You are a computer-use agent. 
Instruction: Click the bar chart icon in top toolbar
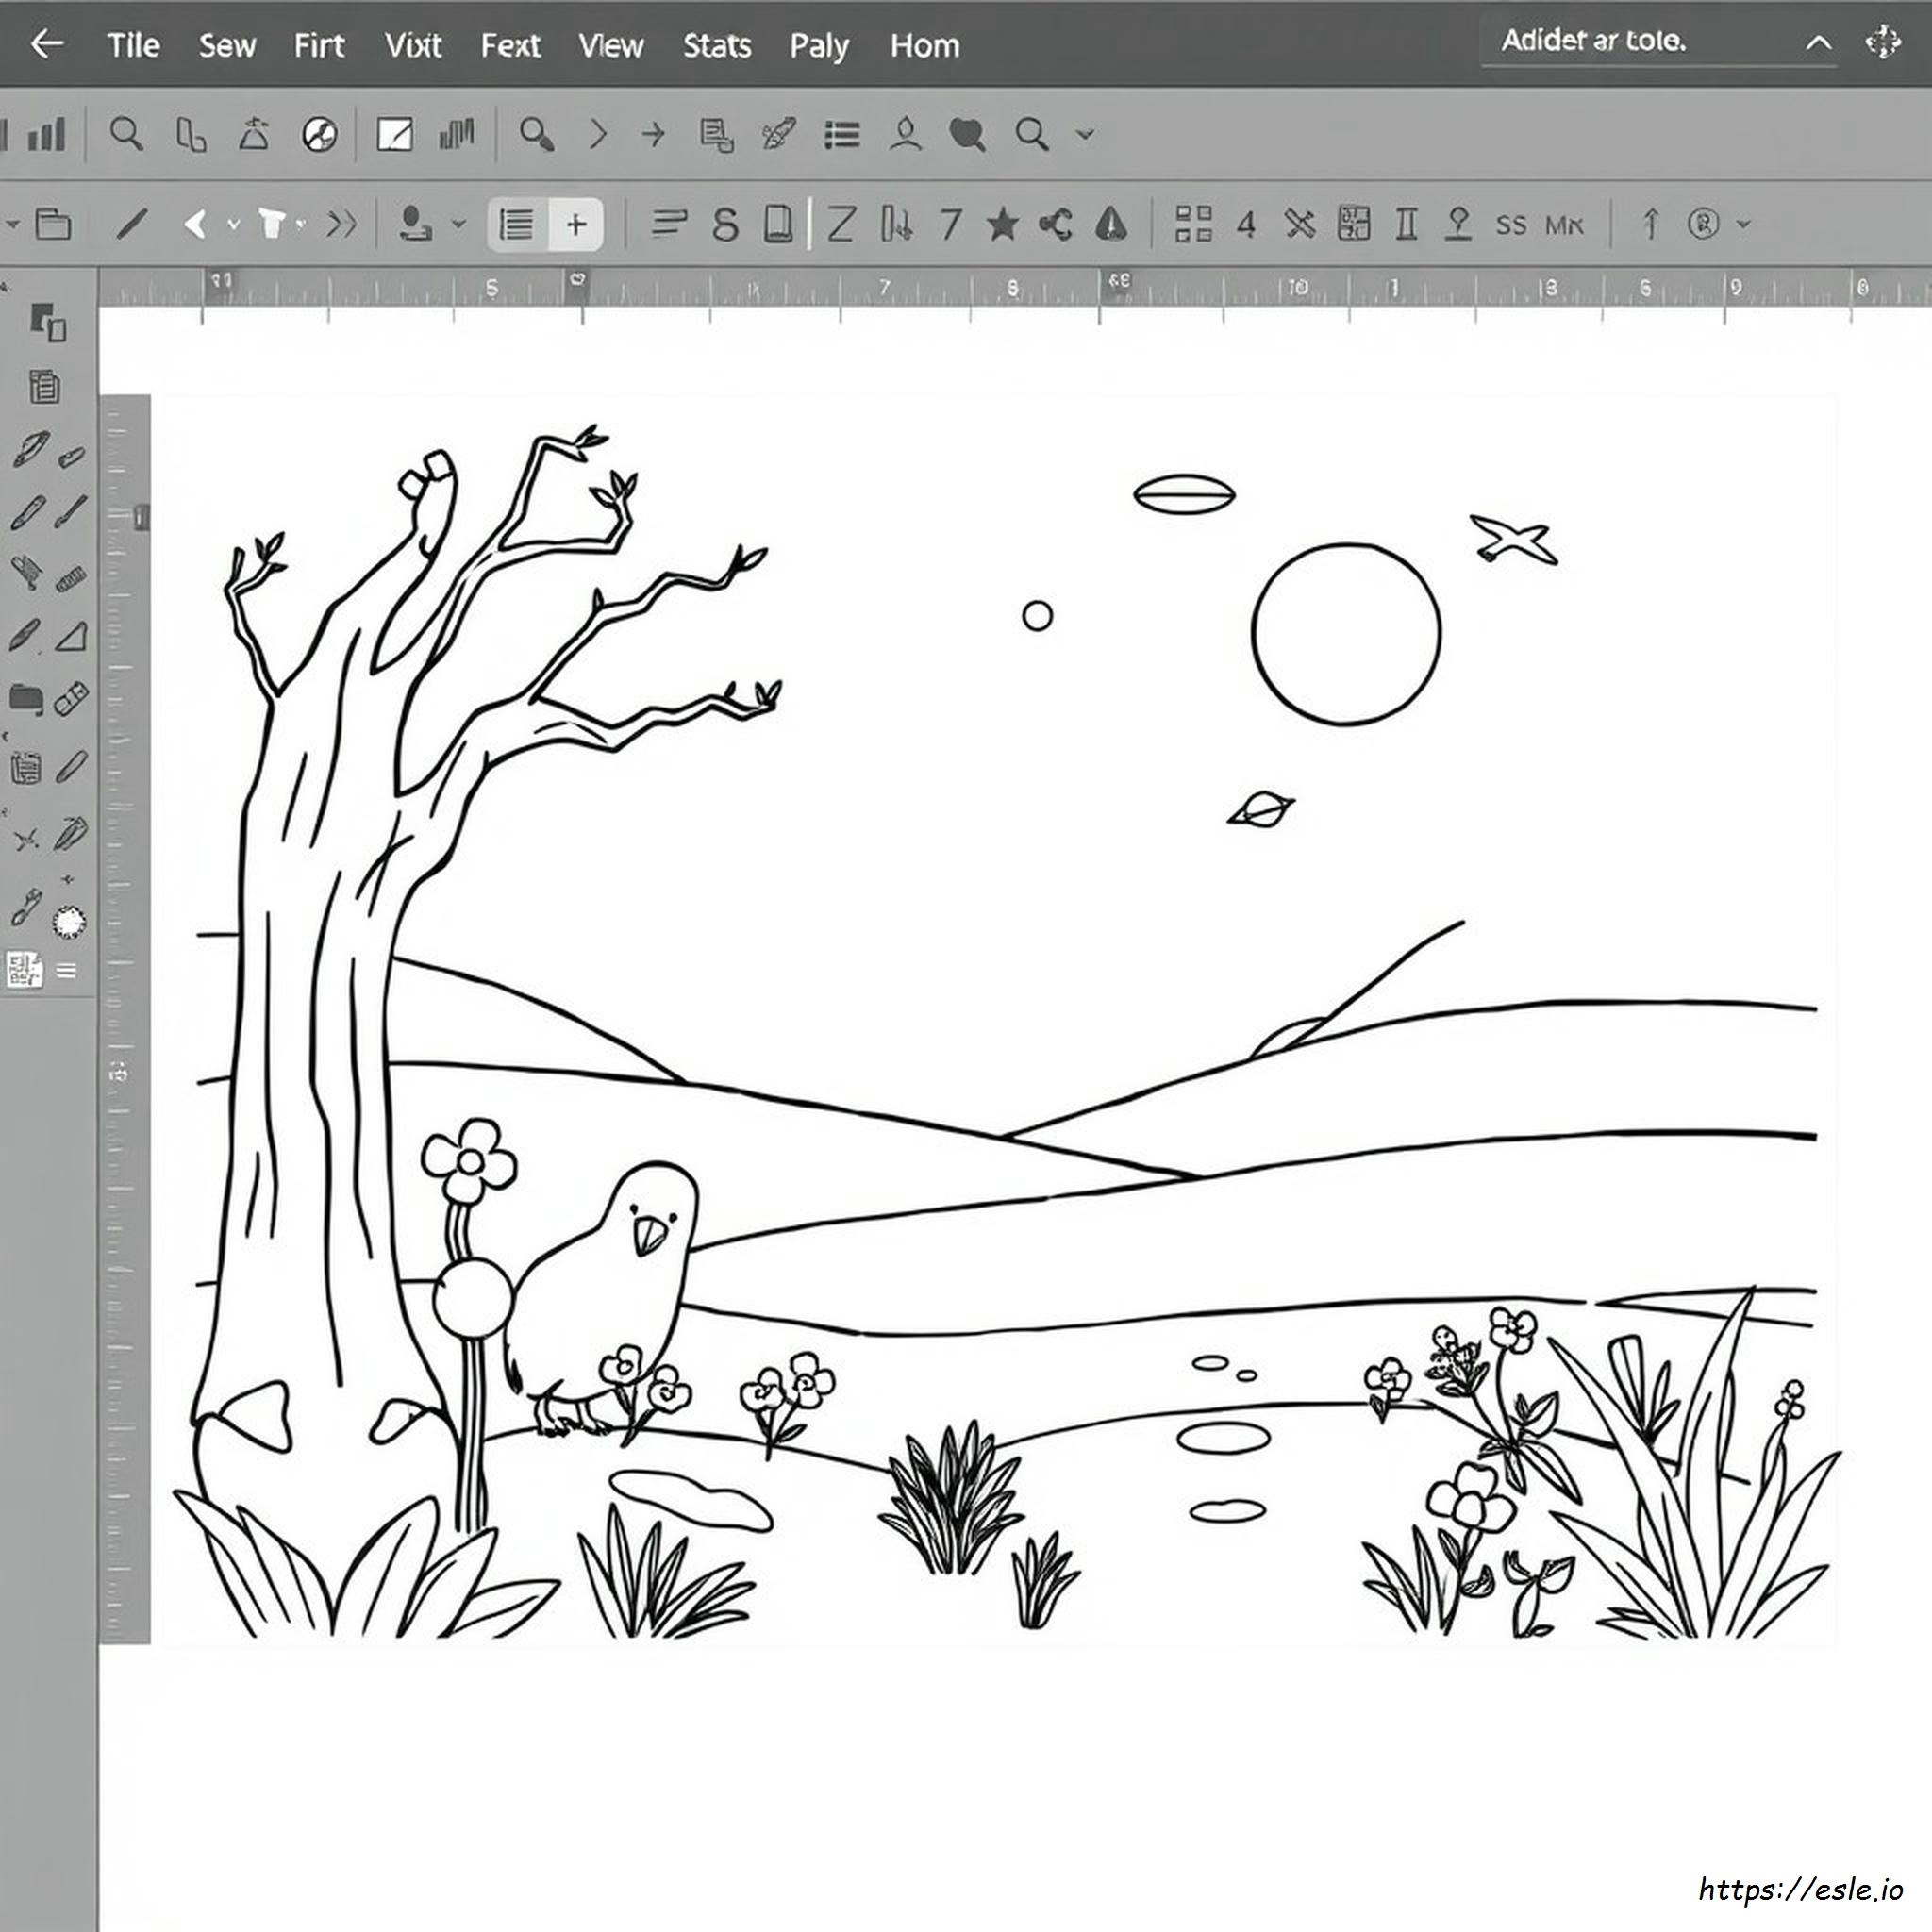click(x=45, y=134)
